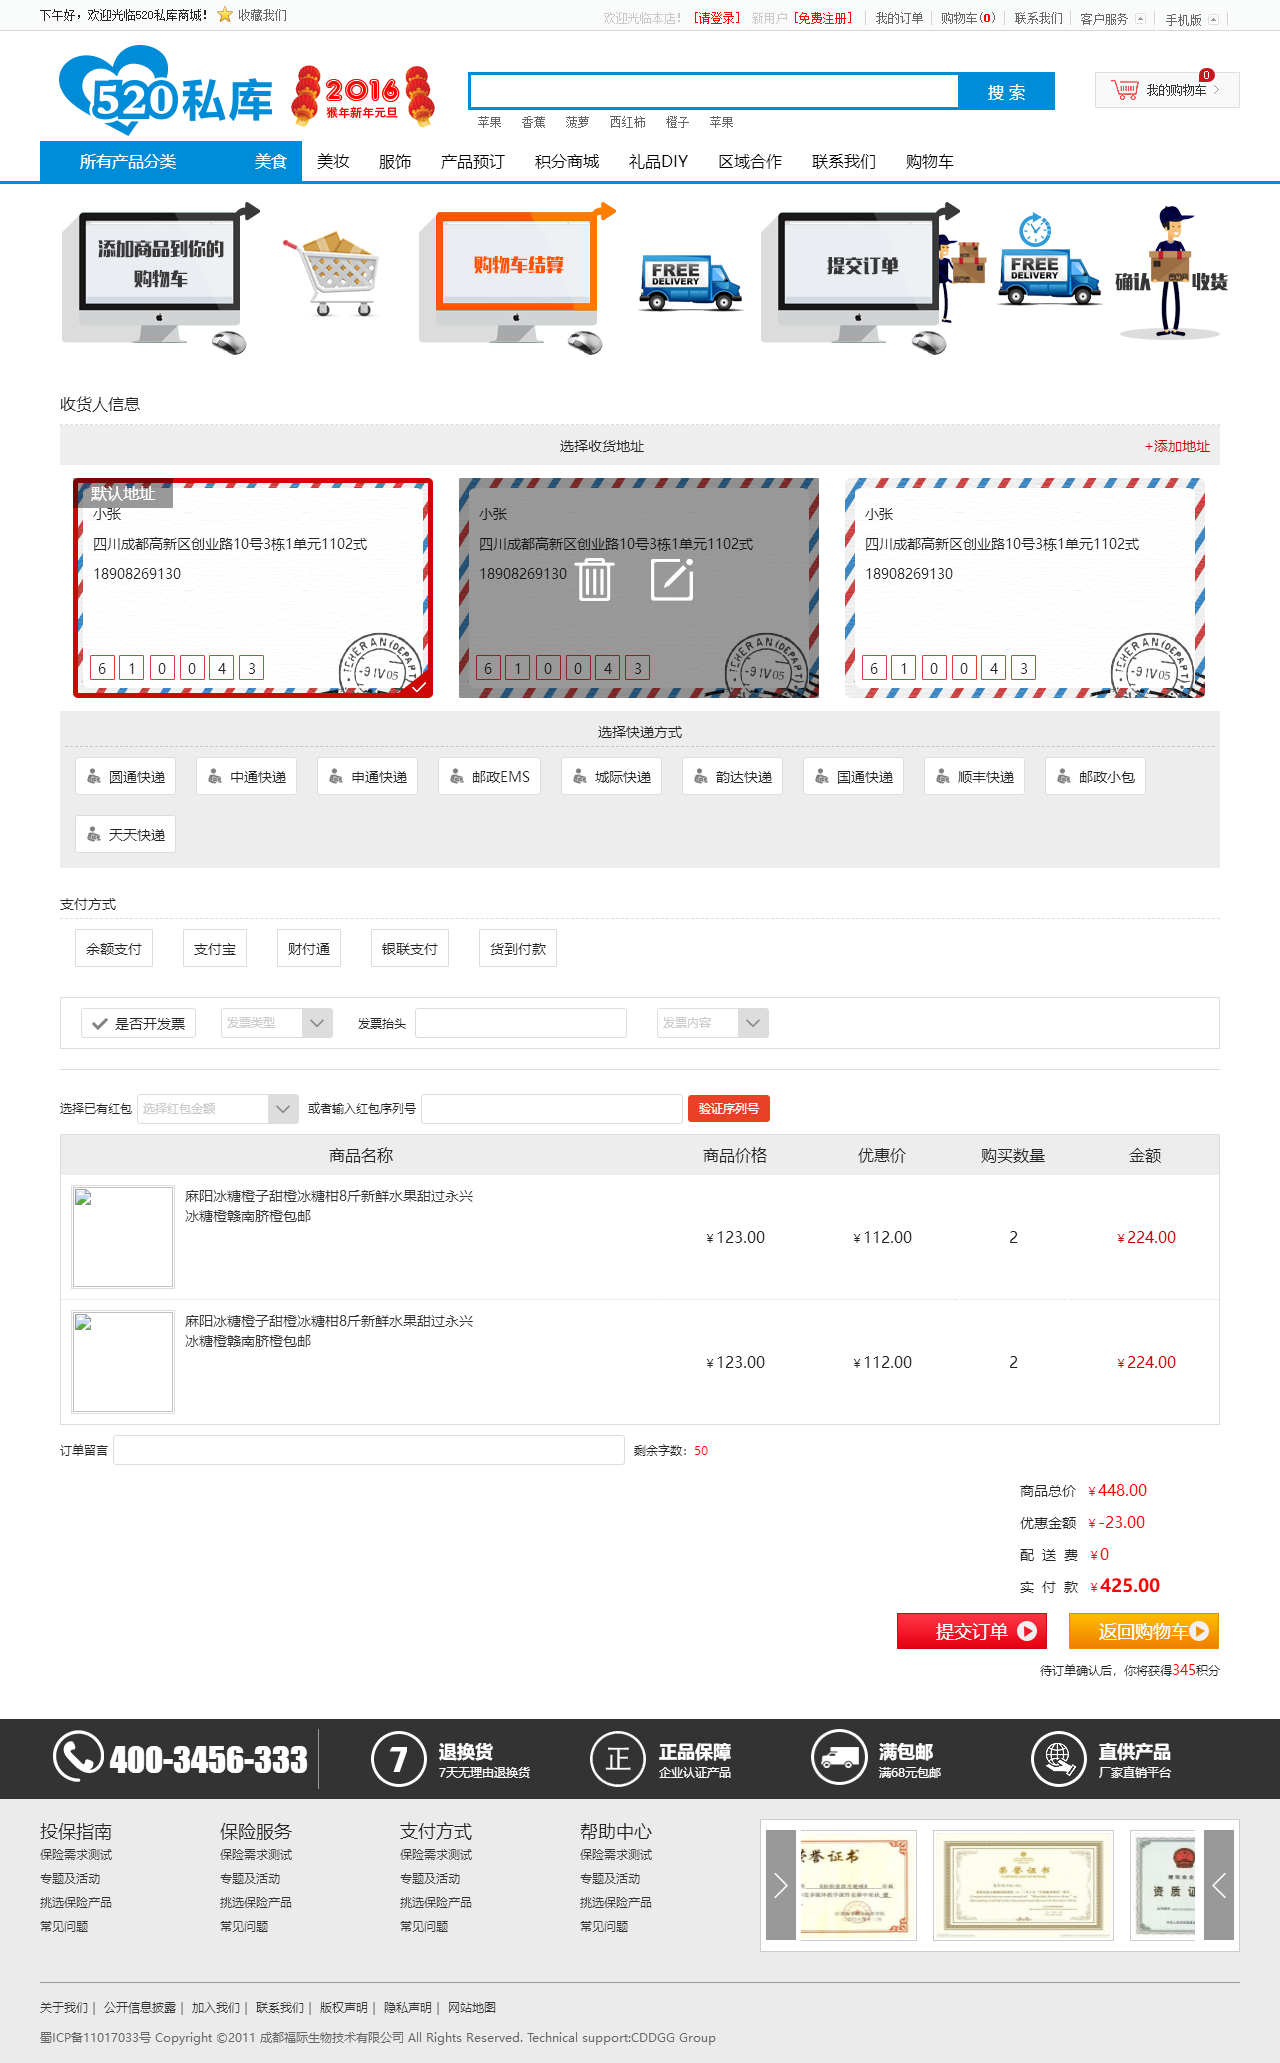This screenshot has height=2063, width=1280.
Task: Click the +添加地址 link
Action: tap(1177, 446)
